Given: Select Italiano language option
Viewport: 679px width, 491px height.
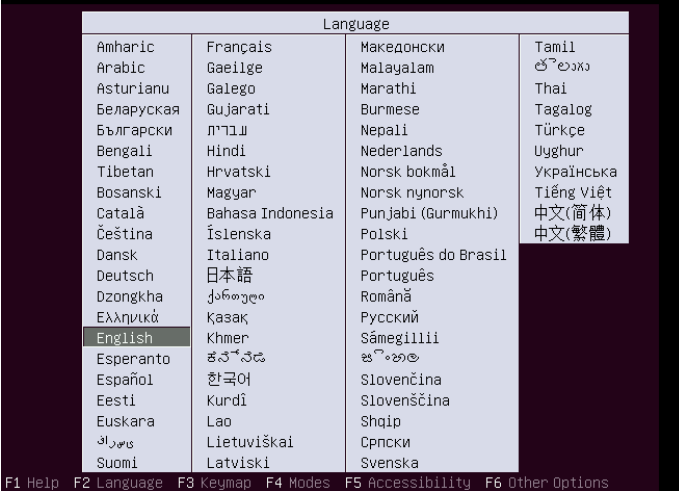Looking at the screenshot, I should [x=238, y=255].
